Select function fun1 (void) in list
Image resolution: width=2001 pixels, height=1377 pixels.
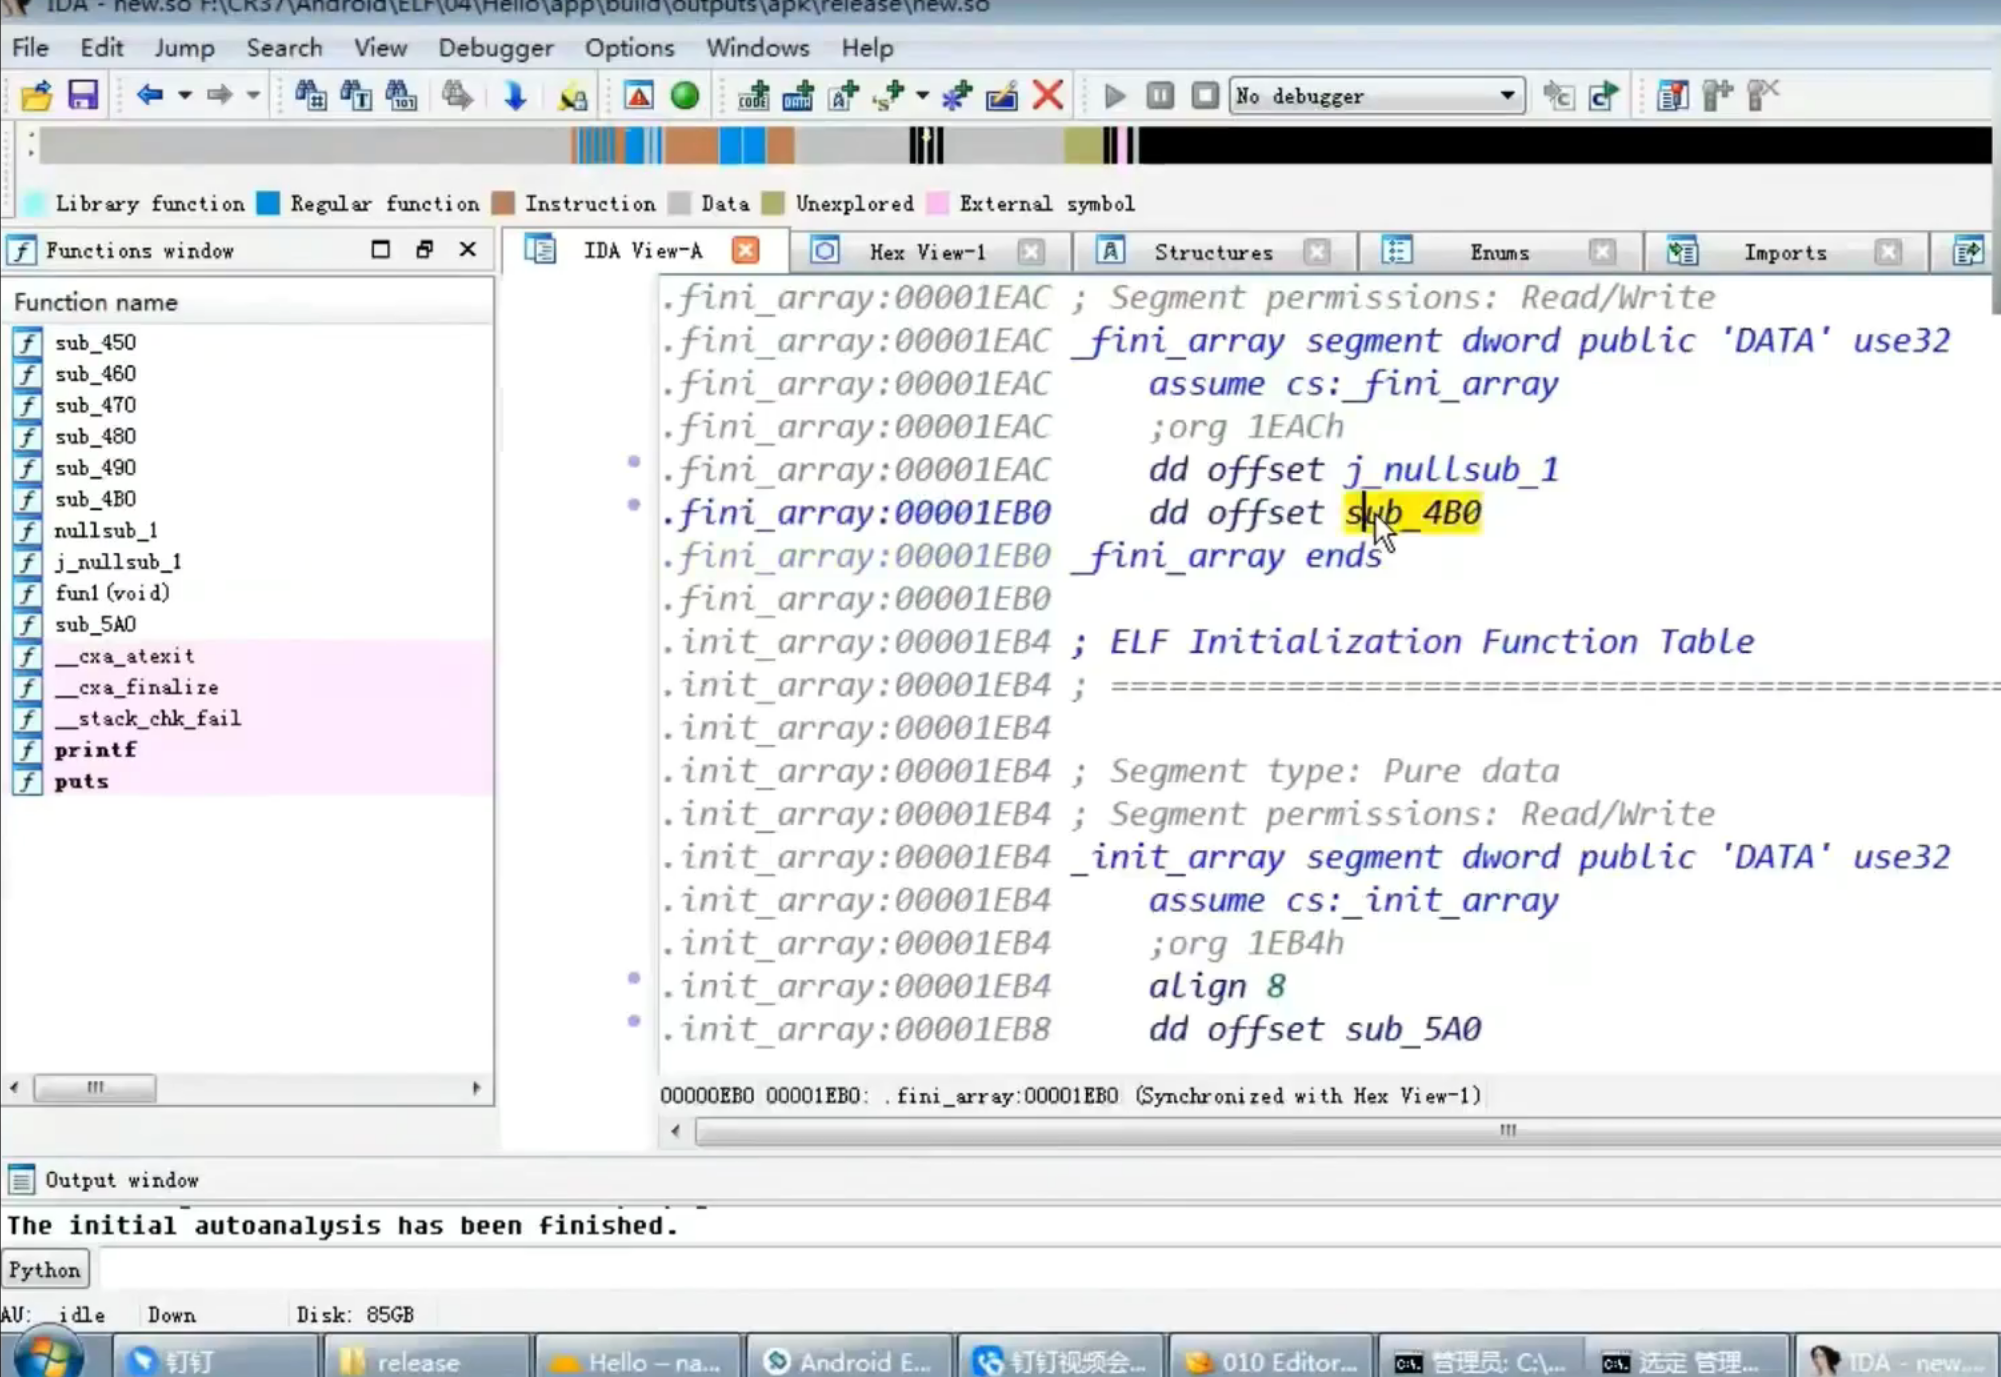(x=112, y=593)
